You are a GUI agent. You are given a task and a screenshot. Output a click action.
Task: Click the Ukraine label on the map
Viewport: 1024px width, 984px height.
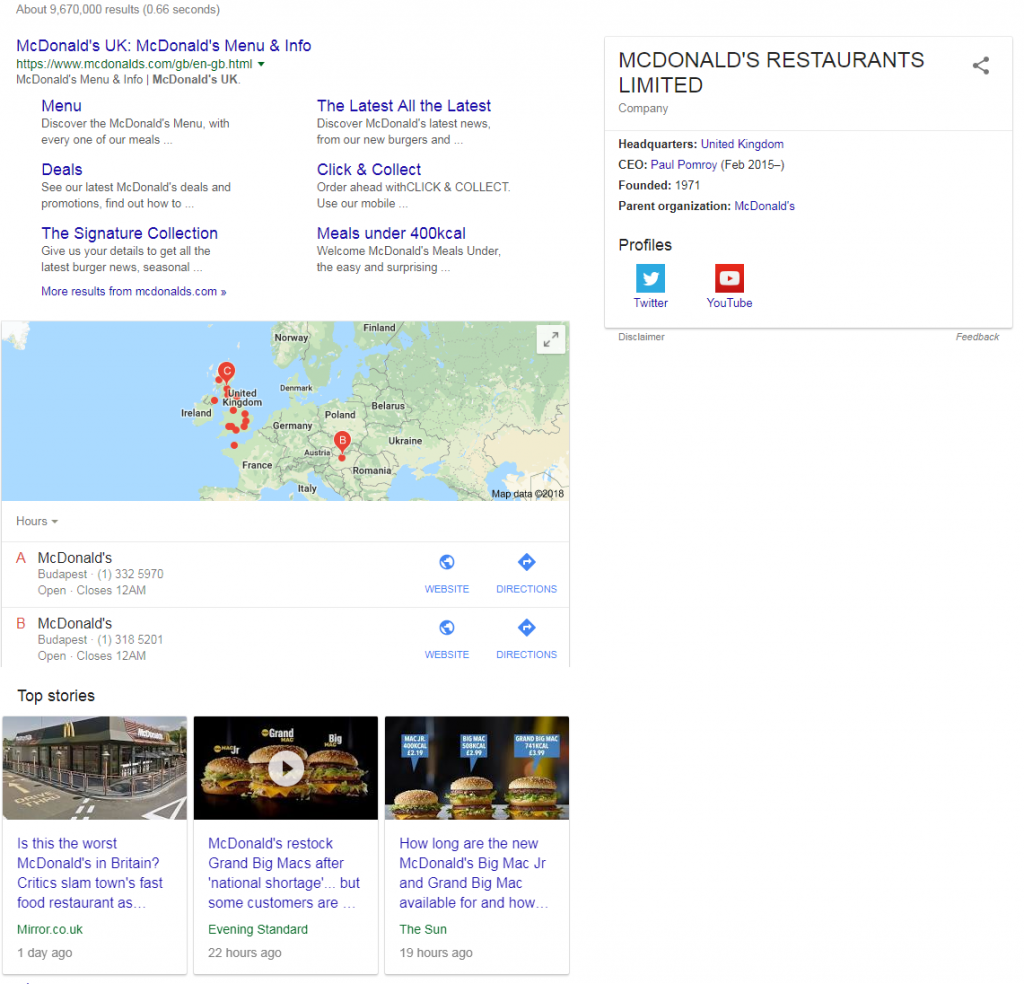(x=405, y=441)
